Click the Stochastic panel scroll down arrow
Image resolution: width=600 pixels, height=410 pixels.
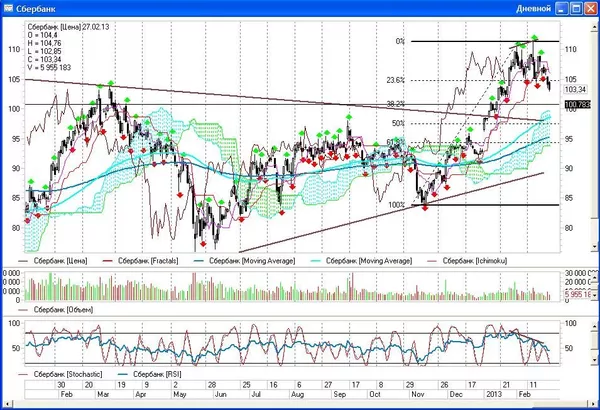[595, 359]
